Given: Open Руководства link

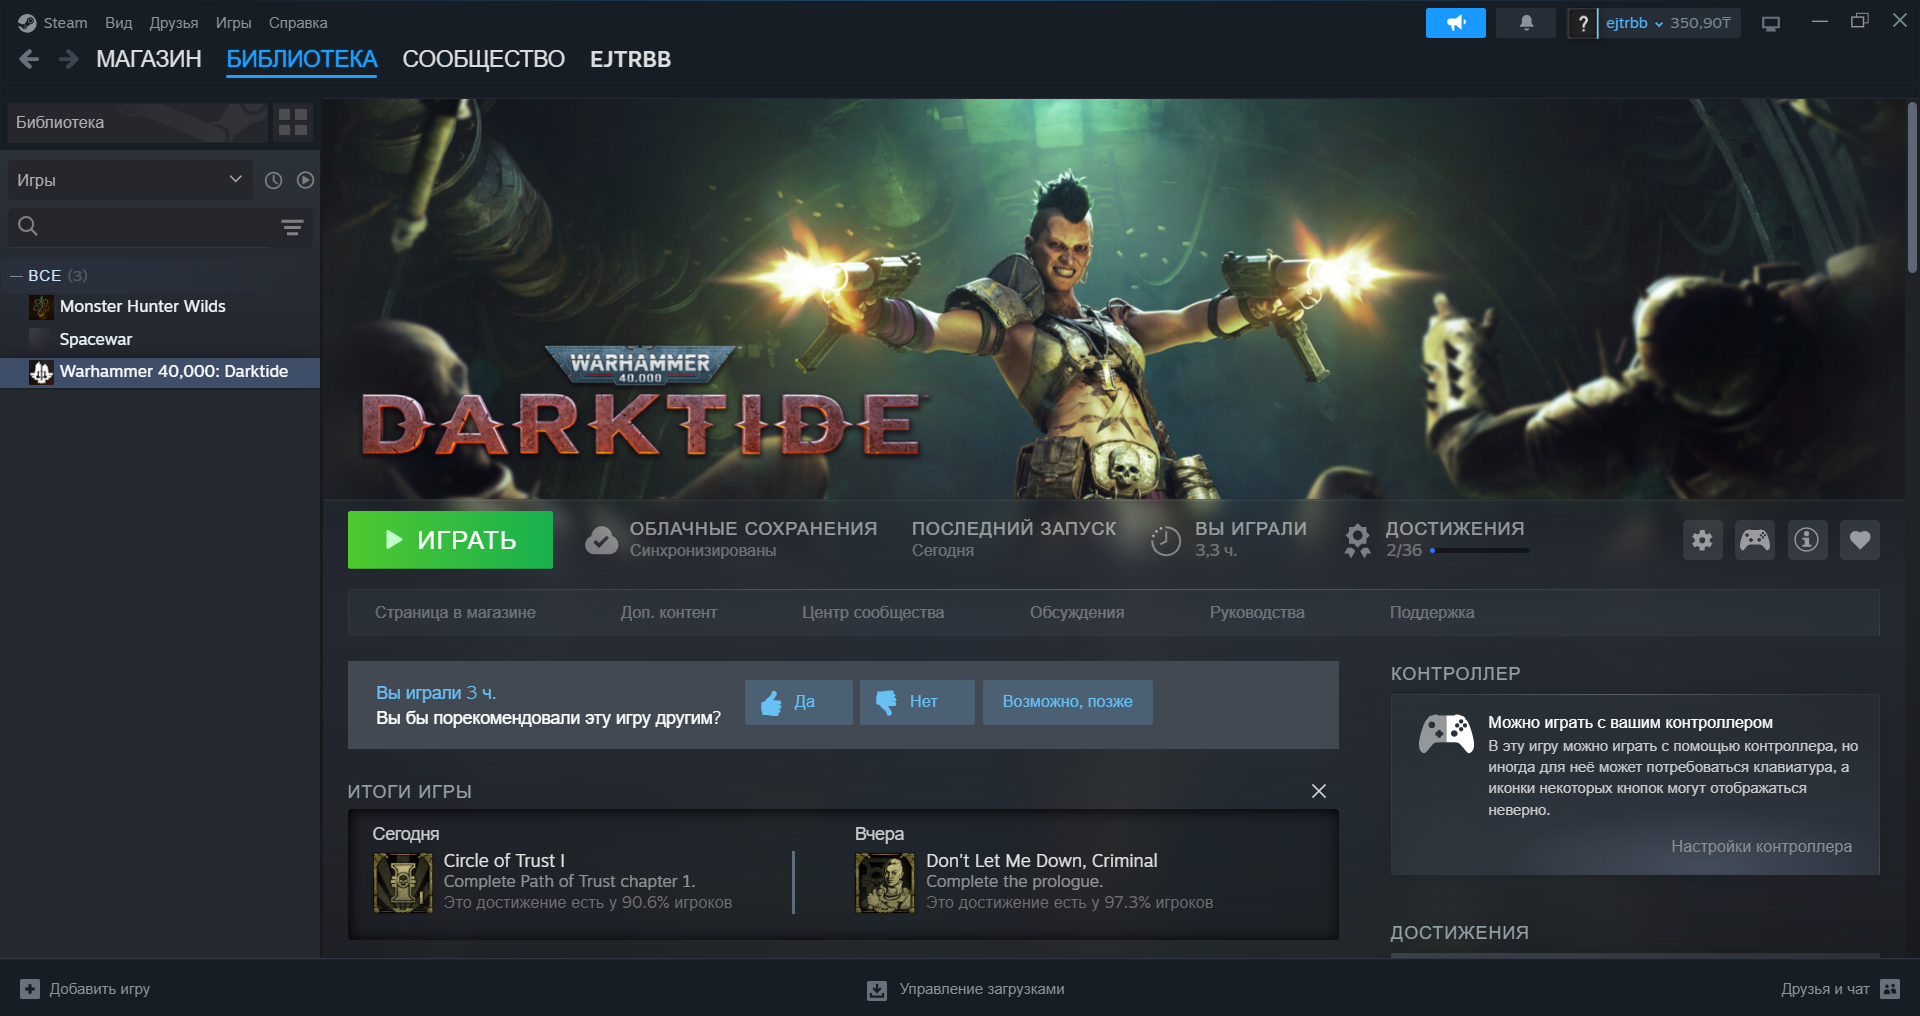Looking at the screenshot, I should pyautogui.click(x=1257, y=612).
